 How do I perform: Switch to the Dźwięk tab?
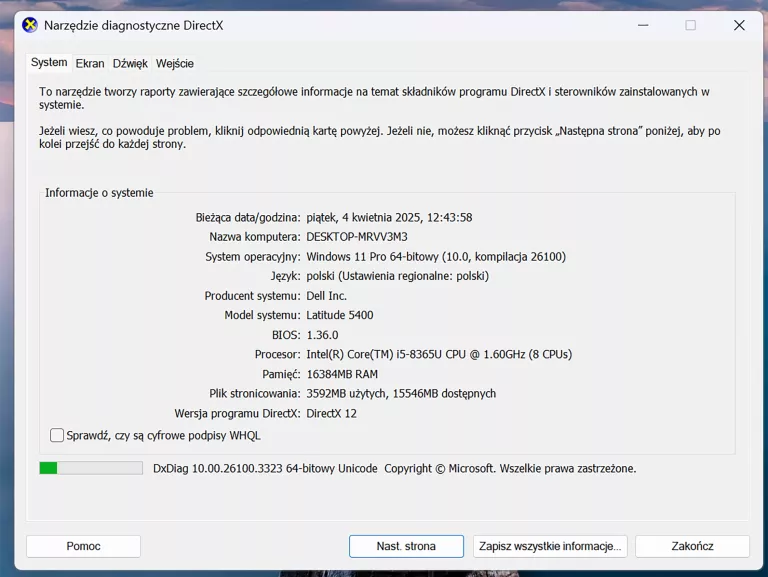coord(130,64)
